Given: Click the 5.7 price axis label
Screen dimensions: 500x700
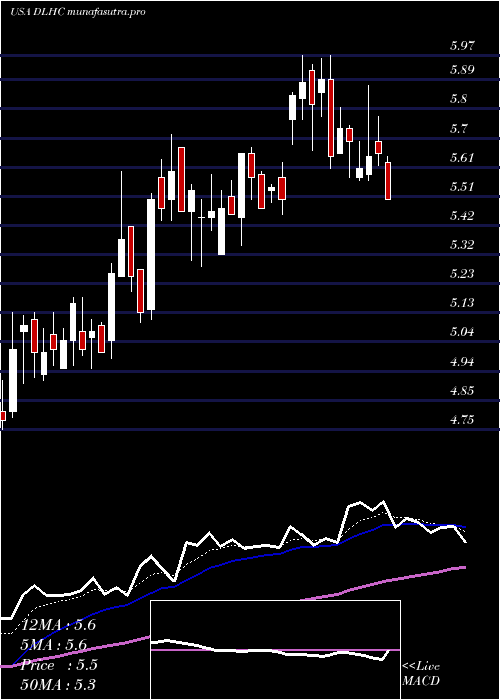Looking at the screenshot, I should [458, 129].
